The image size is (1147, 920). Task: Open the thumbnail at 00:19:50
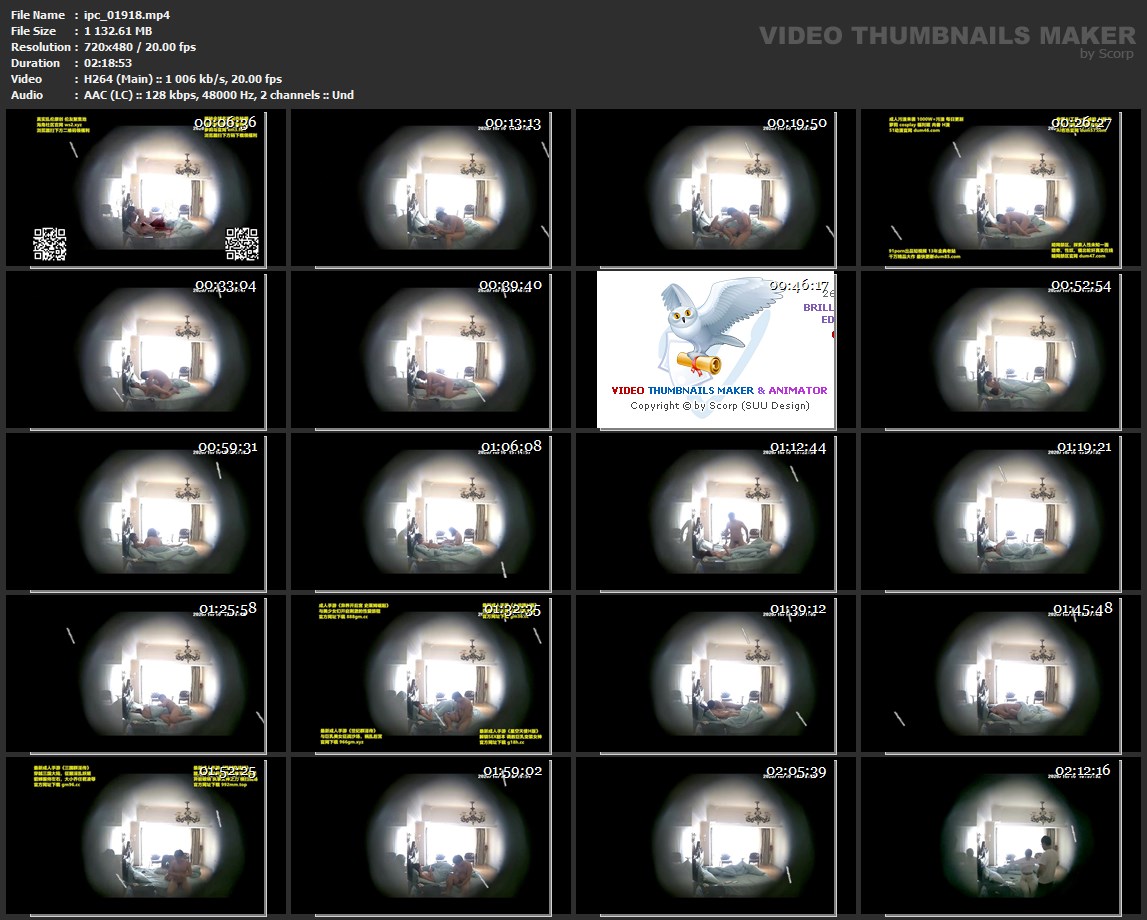(x=716, y=188)
